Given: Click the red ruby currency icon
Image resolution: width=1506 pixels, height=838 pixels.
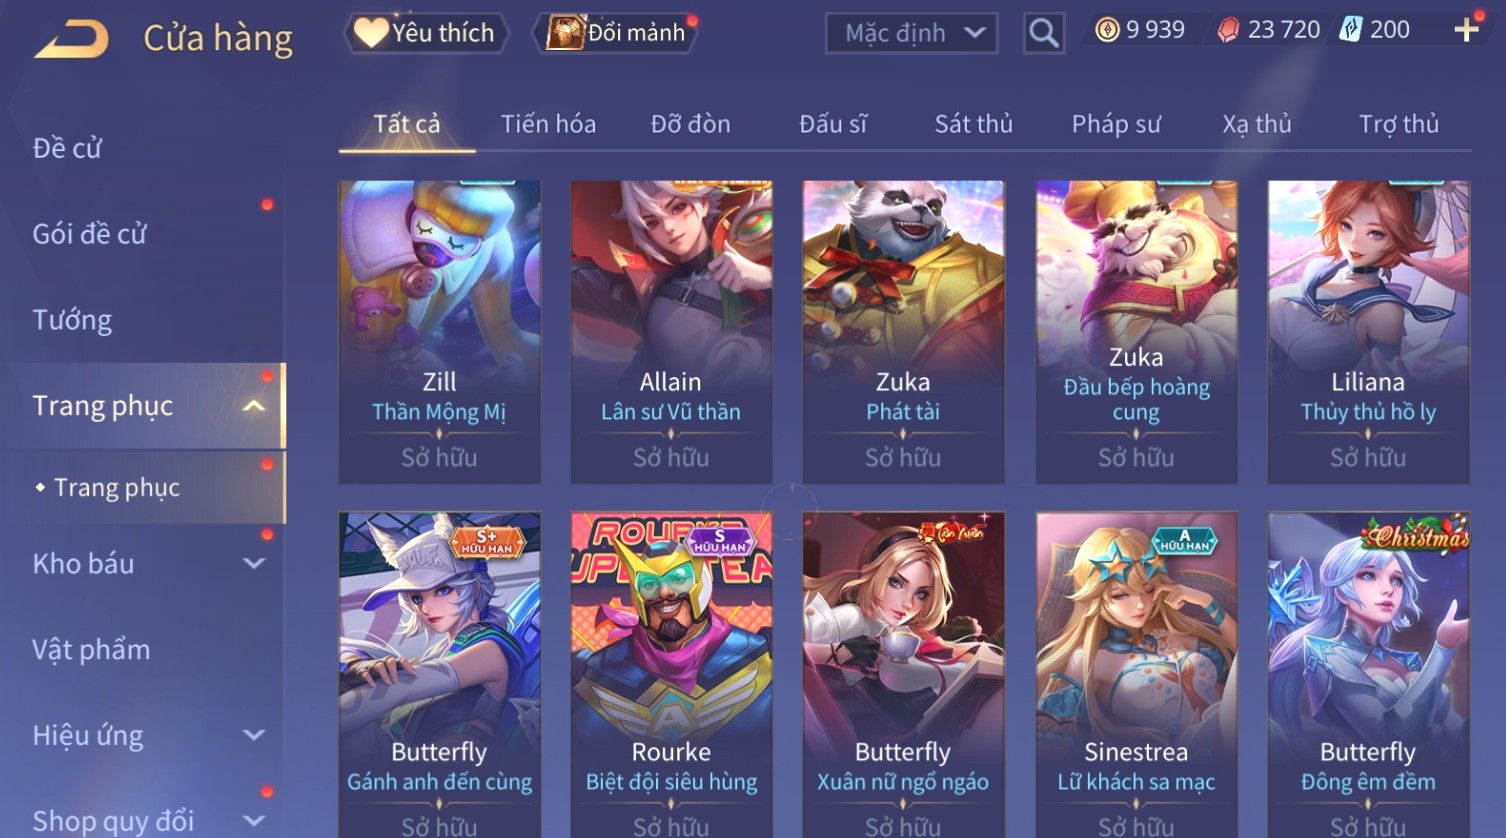Looking at the screenshot, I should point(1228,30).
